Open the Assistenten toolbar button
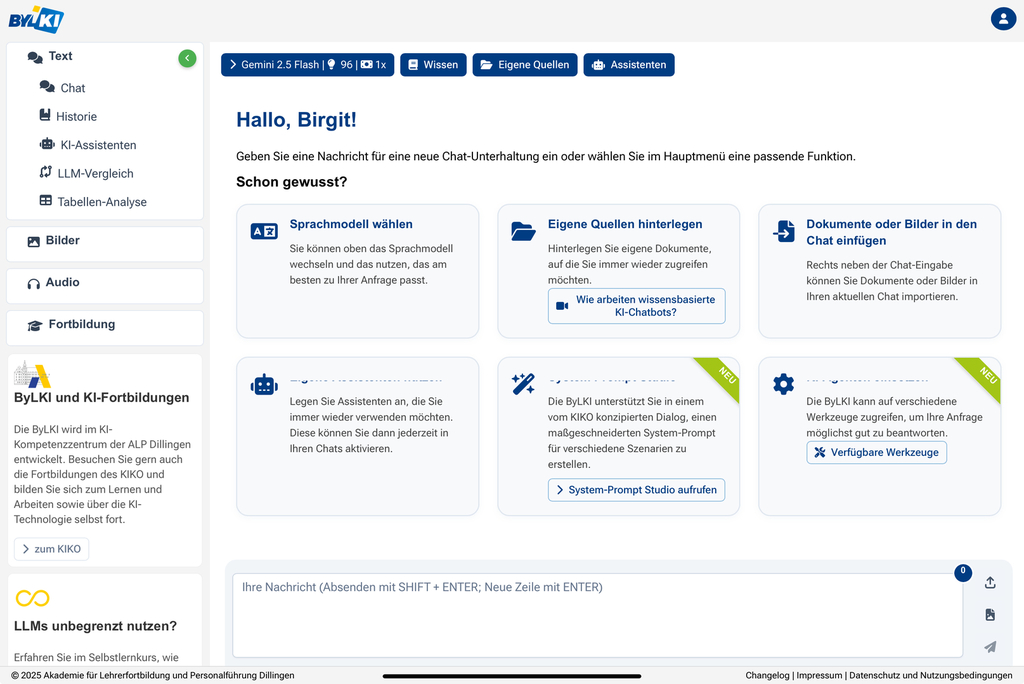Image resolution: width=1024 pixels, height=684 pixels. (x=629, y=65)
